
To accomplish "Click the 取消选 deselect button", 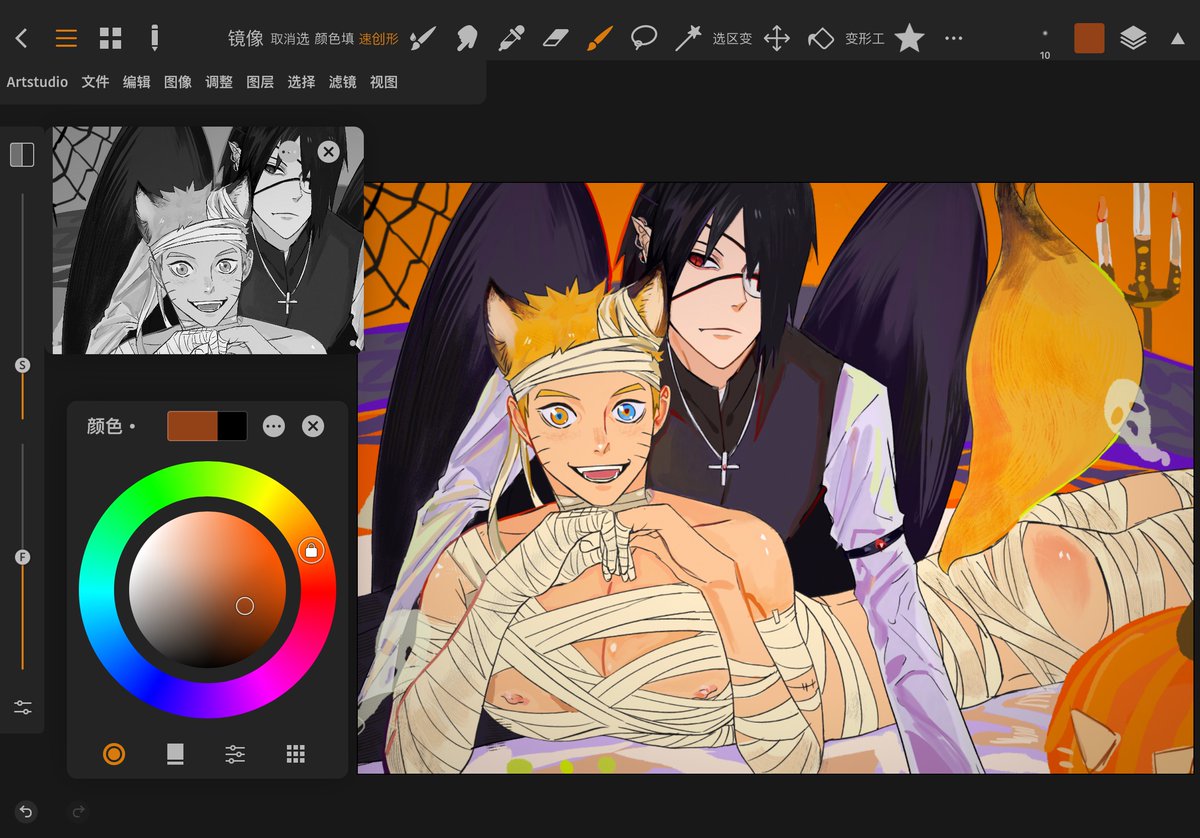I will click(289, 39).
